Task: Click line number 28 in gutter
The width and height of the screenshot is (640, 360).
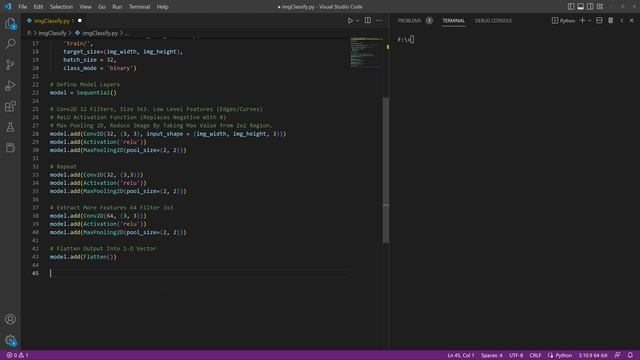Action: [x=36, y=134]
